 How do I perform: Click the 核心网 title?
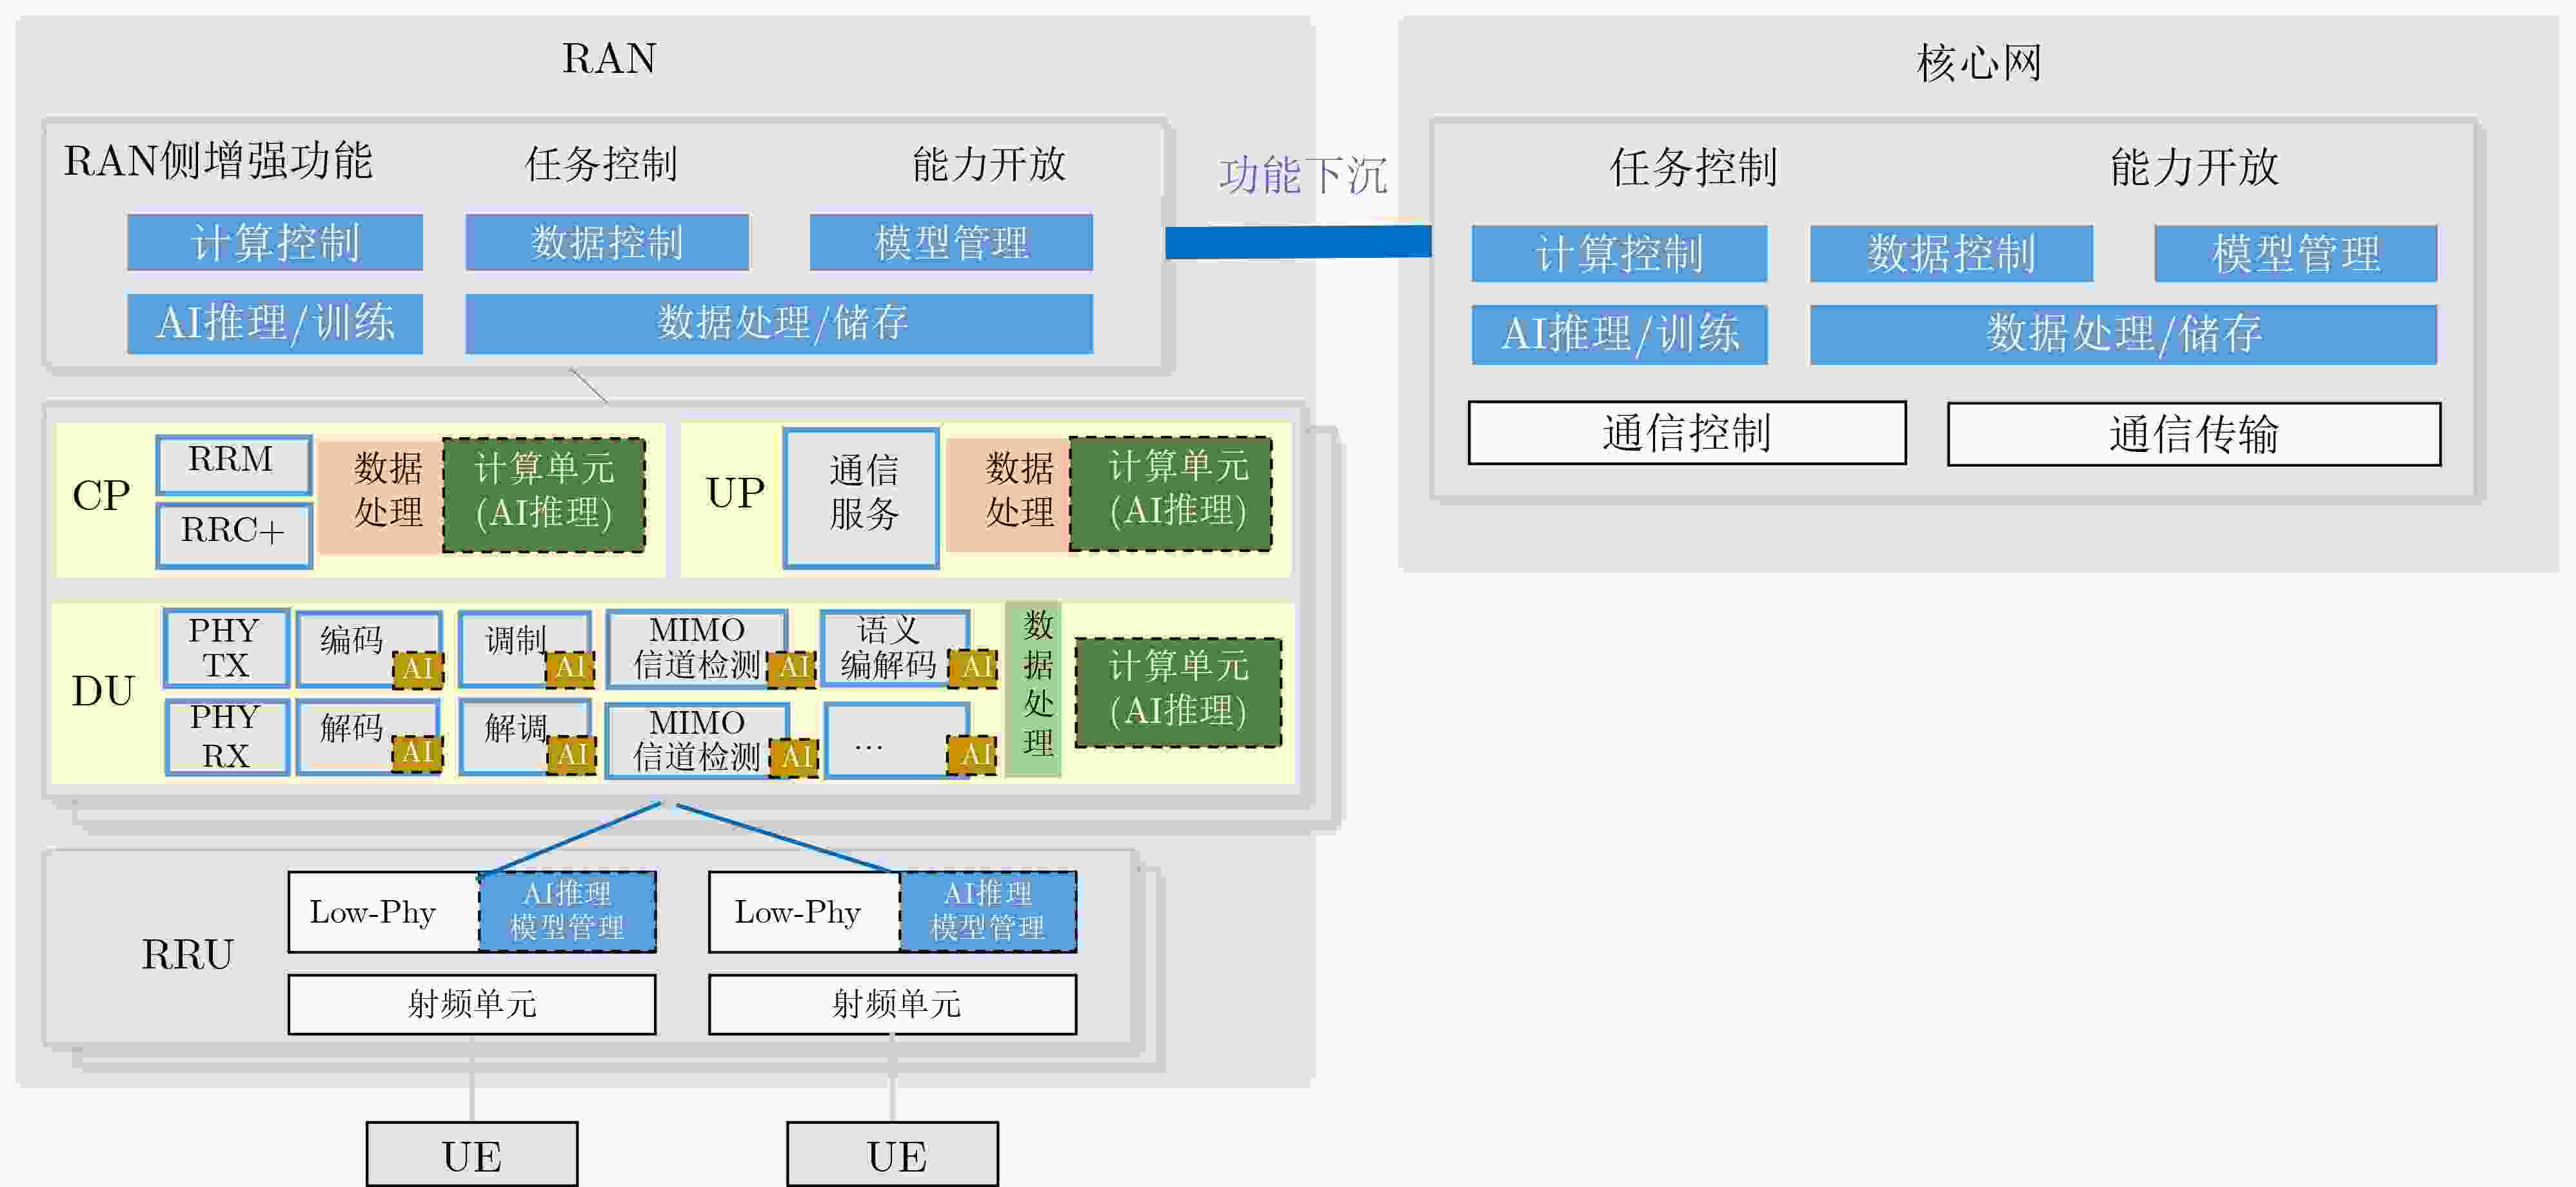tap(1979, 63)
